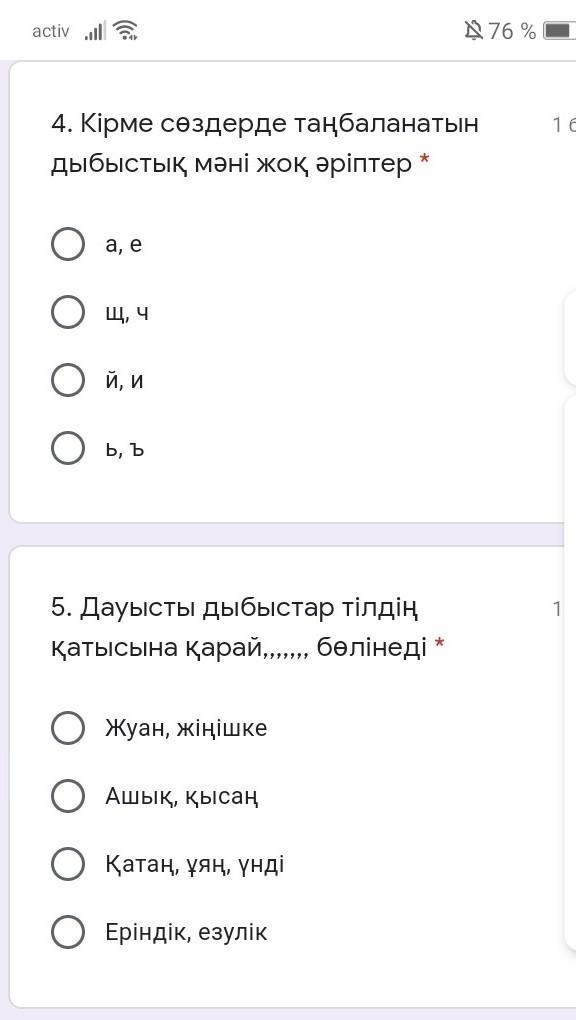Pick 'Қатаң, ұяң, үнді' radio button

[x=68, y=865]
